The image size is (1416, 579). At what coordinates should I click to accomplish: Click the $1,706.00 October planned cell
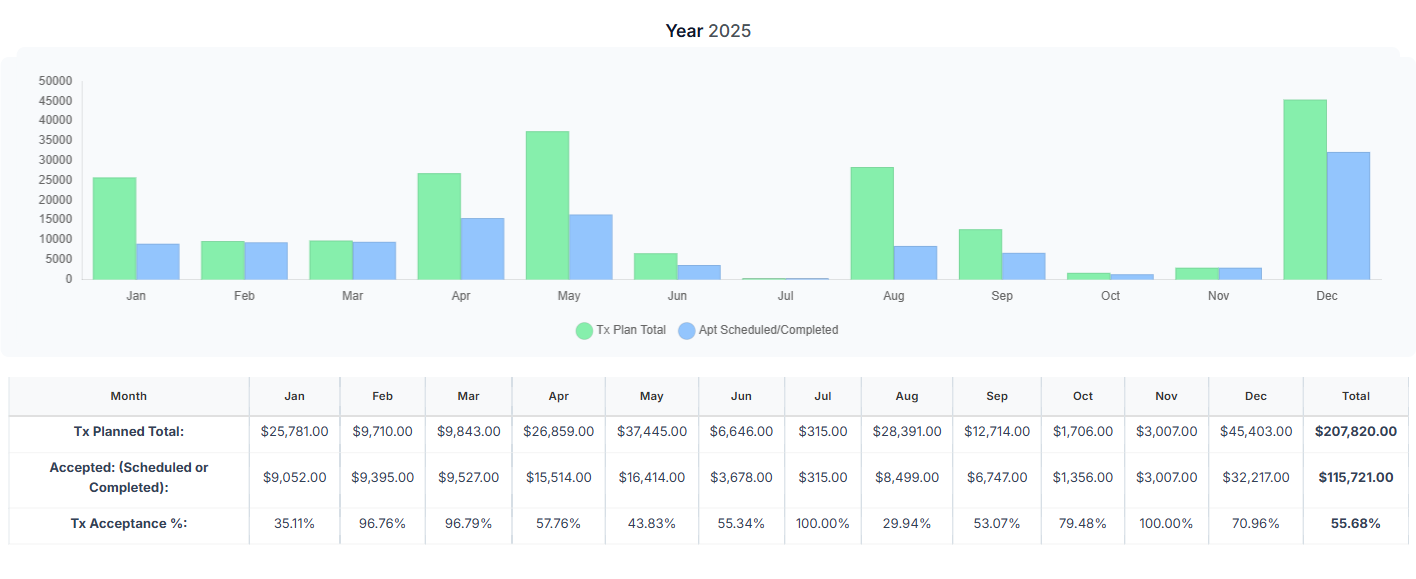click(1083, 432)
